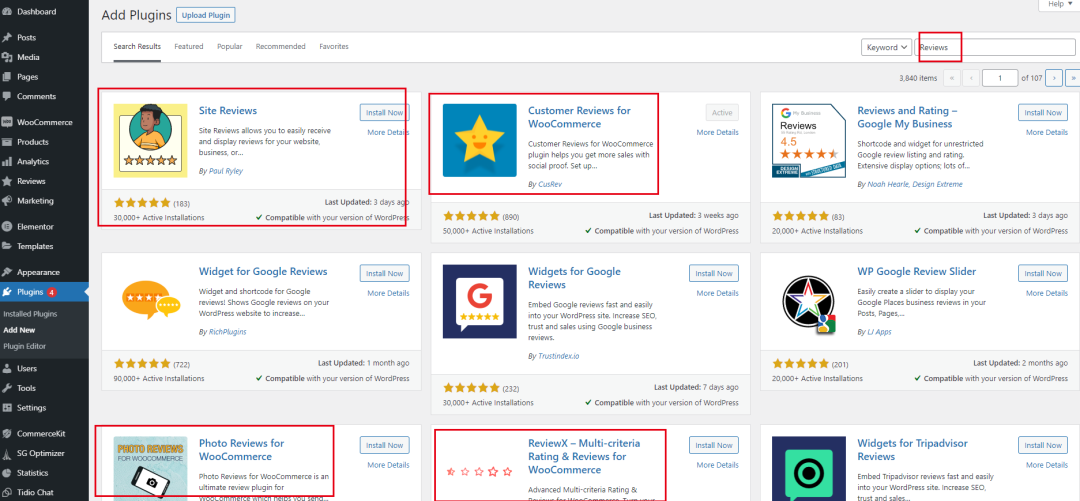The height and width of the screenshot is (501, 1080).
Task: Install the Site Reviews plugin
Action: click(x=384, y=113)
